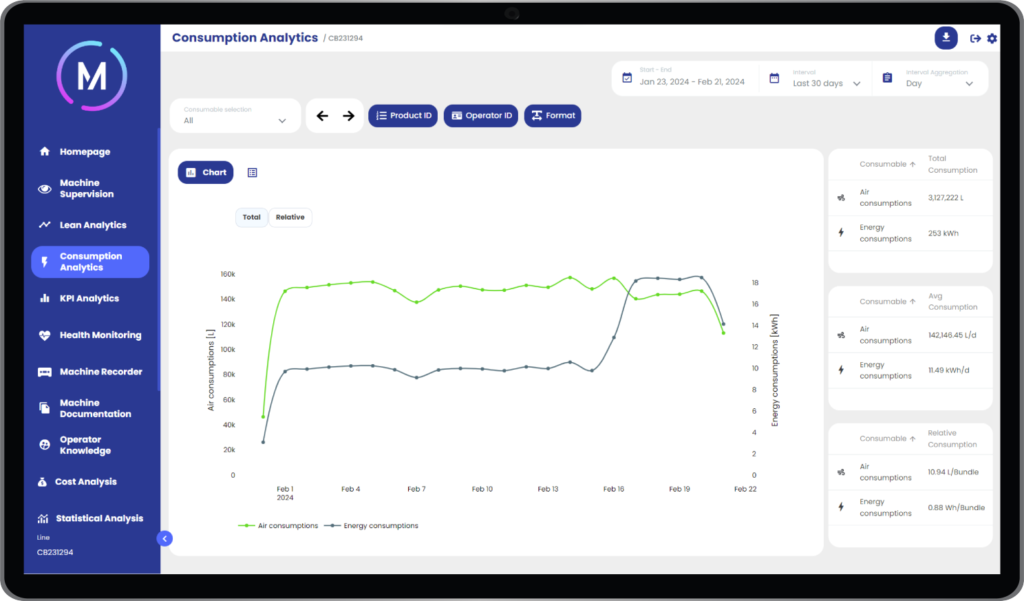This screenshot has height=601, width=1024.
Task: Toggle Air consumptions series in legend
Action: click(x=278, y=525)
